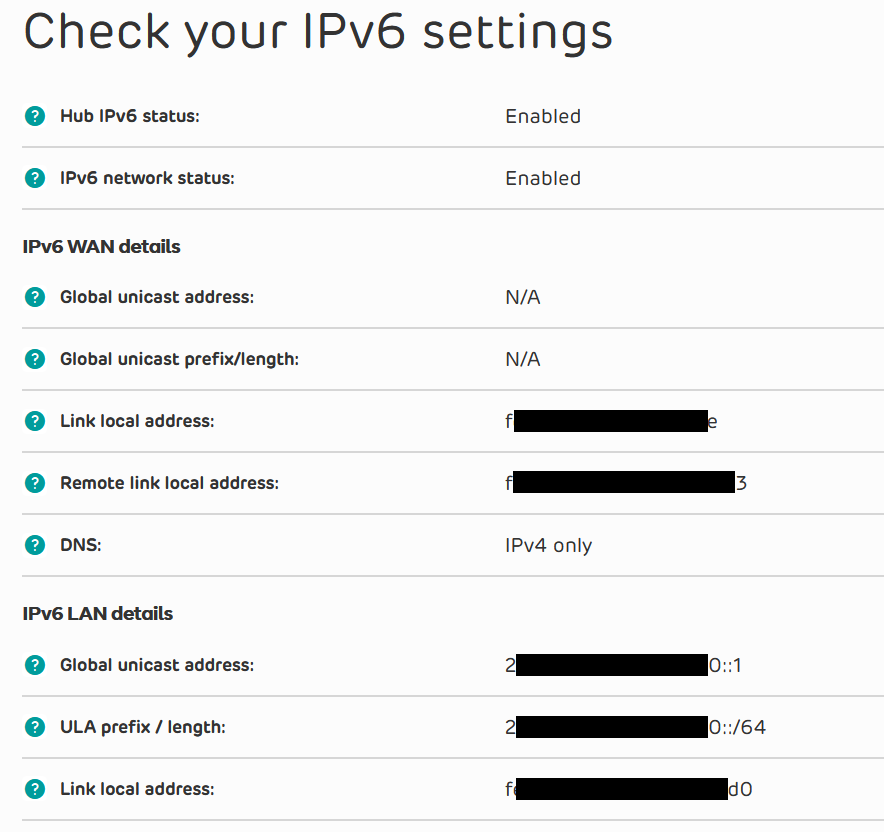Click the IPv6 network status Enabled value
The width and height of the screenshot is (884, 832).
[x=543, y=179]
